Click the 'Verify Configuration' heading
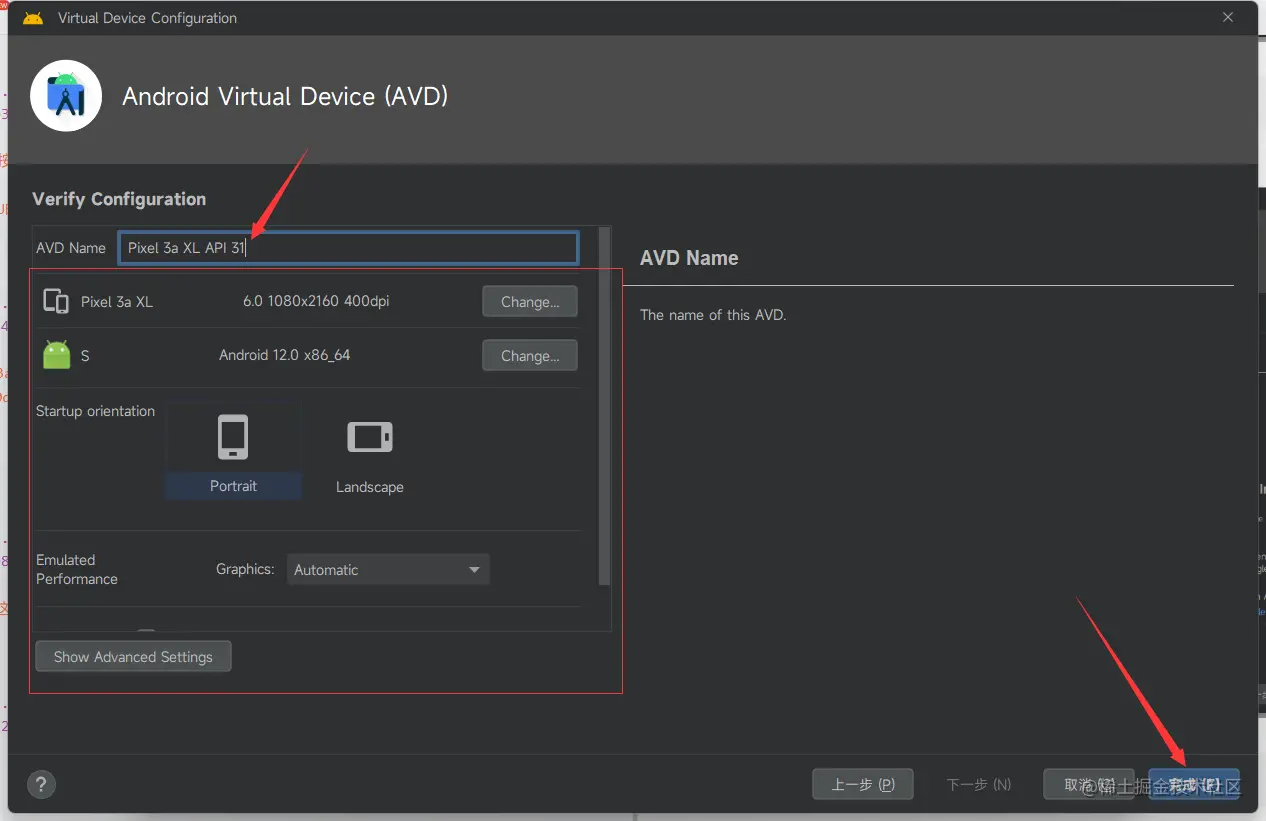1266x821 pixels. pos(119,199)
